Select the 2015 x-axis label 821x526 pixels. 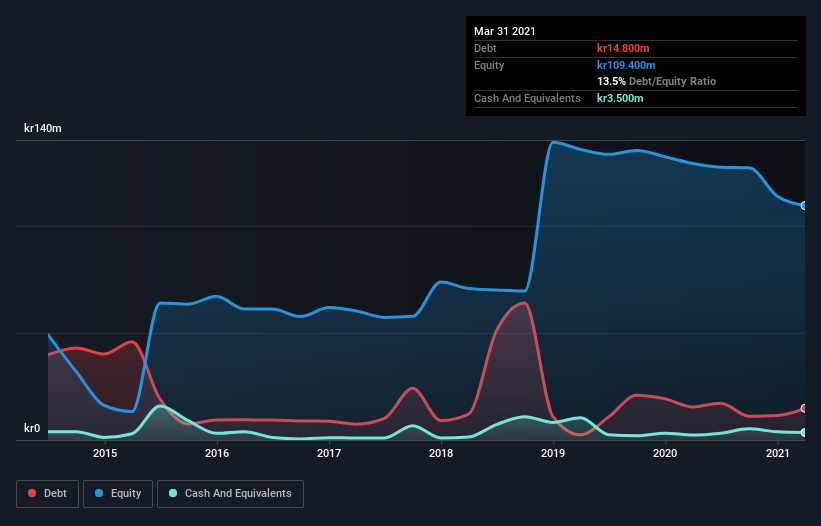click(x=105, y=453)
